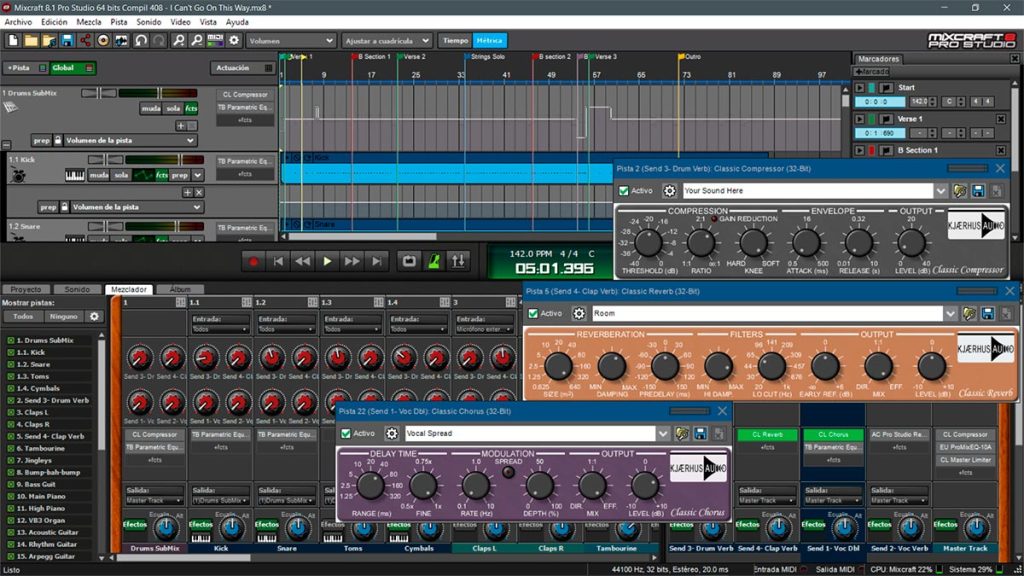This screenshot has width=1024, height=576.
Task: Uncheck Activo on Classic Compressor plugin
Action: coord(624,191)
